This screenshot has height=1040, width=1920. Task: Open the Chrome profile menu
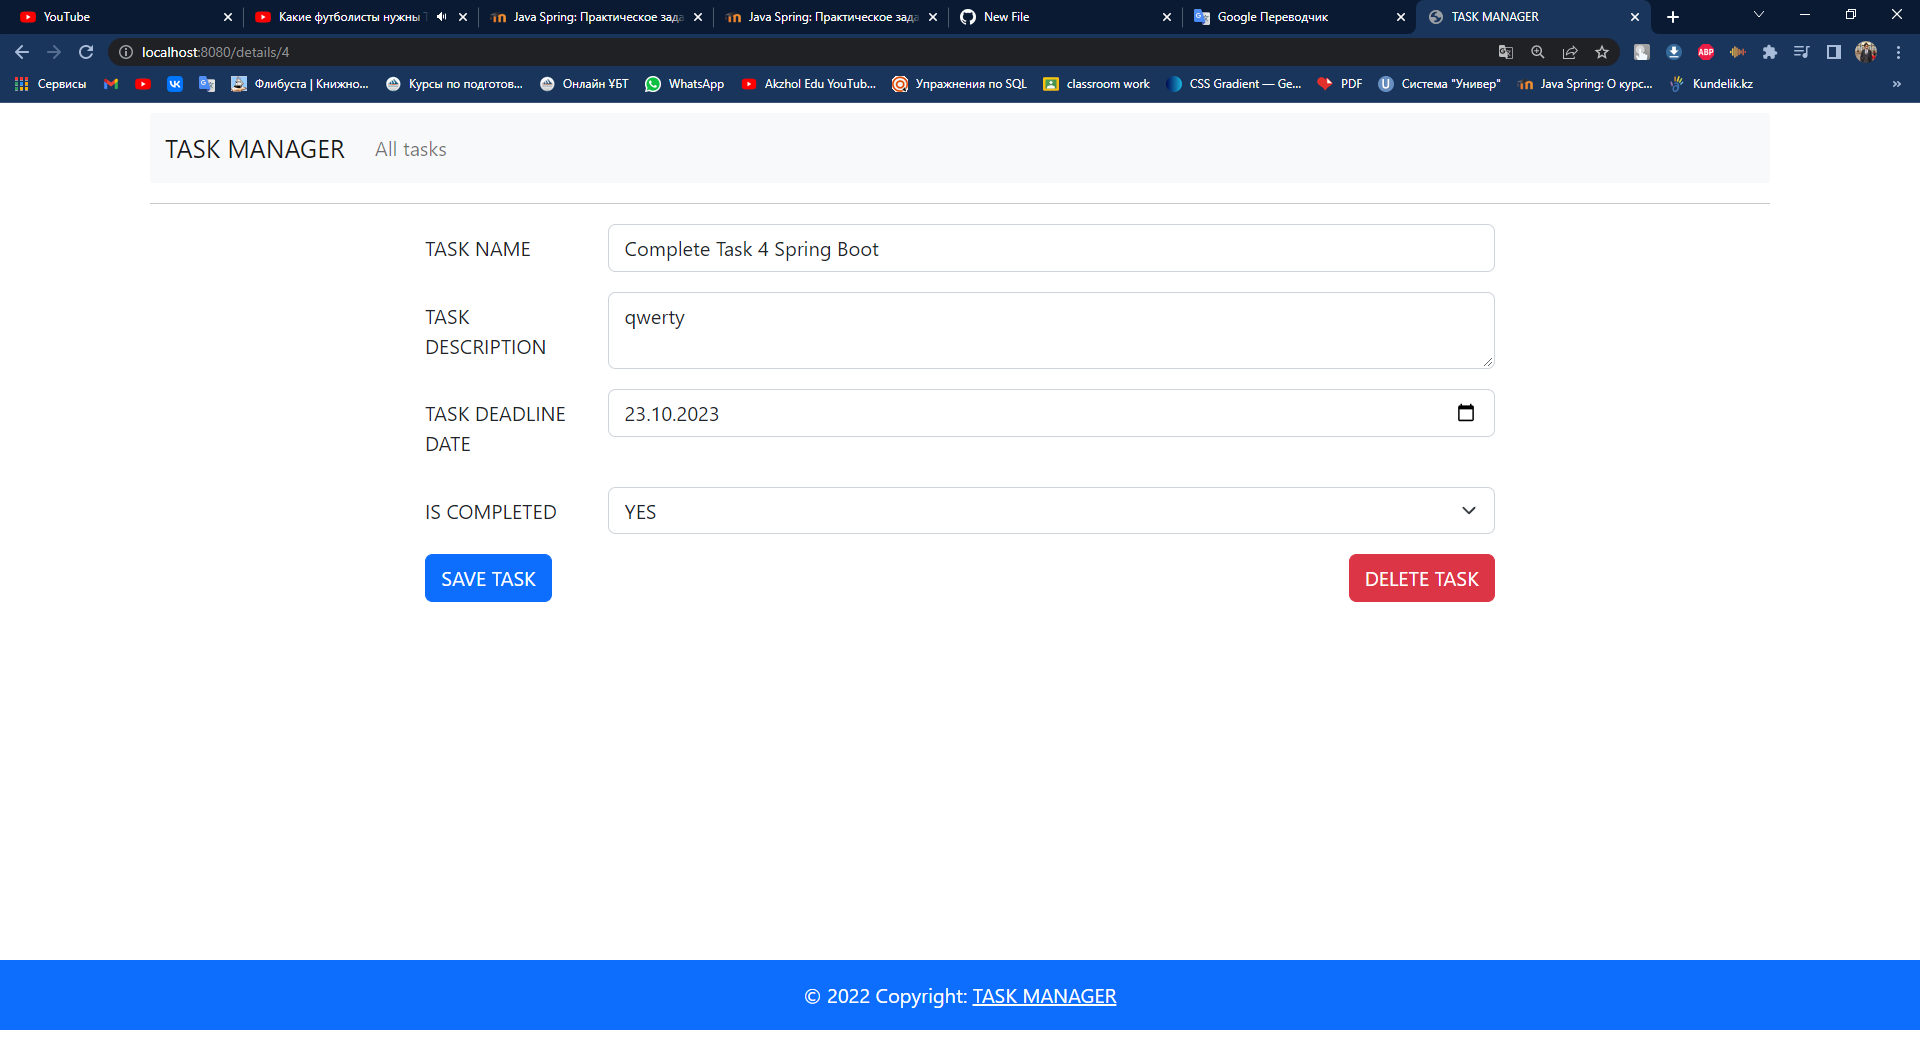pyautogui.click(x=1866, y=52)
